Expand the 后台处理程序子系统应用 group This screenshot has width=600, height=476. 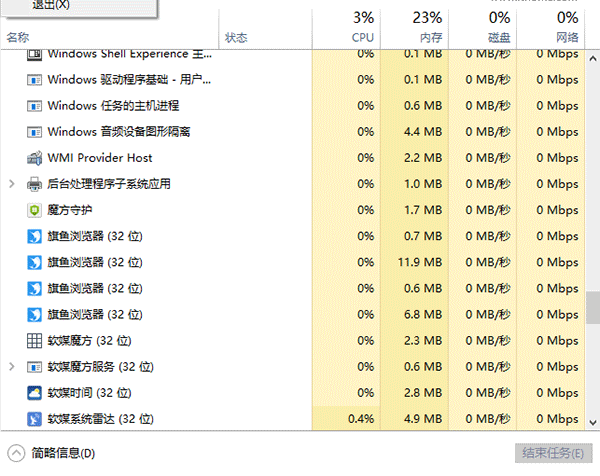tap(12, 184)
